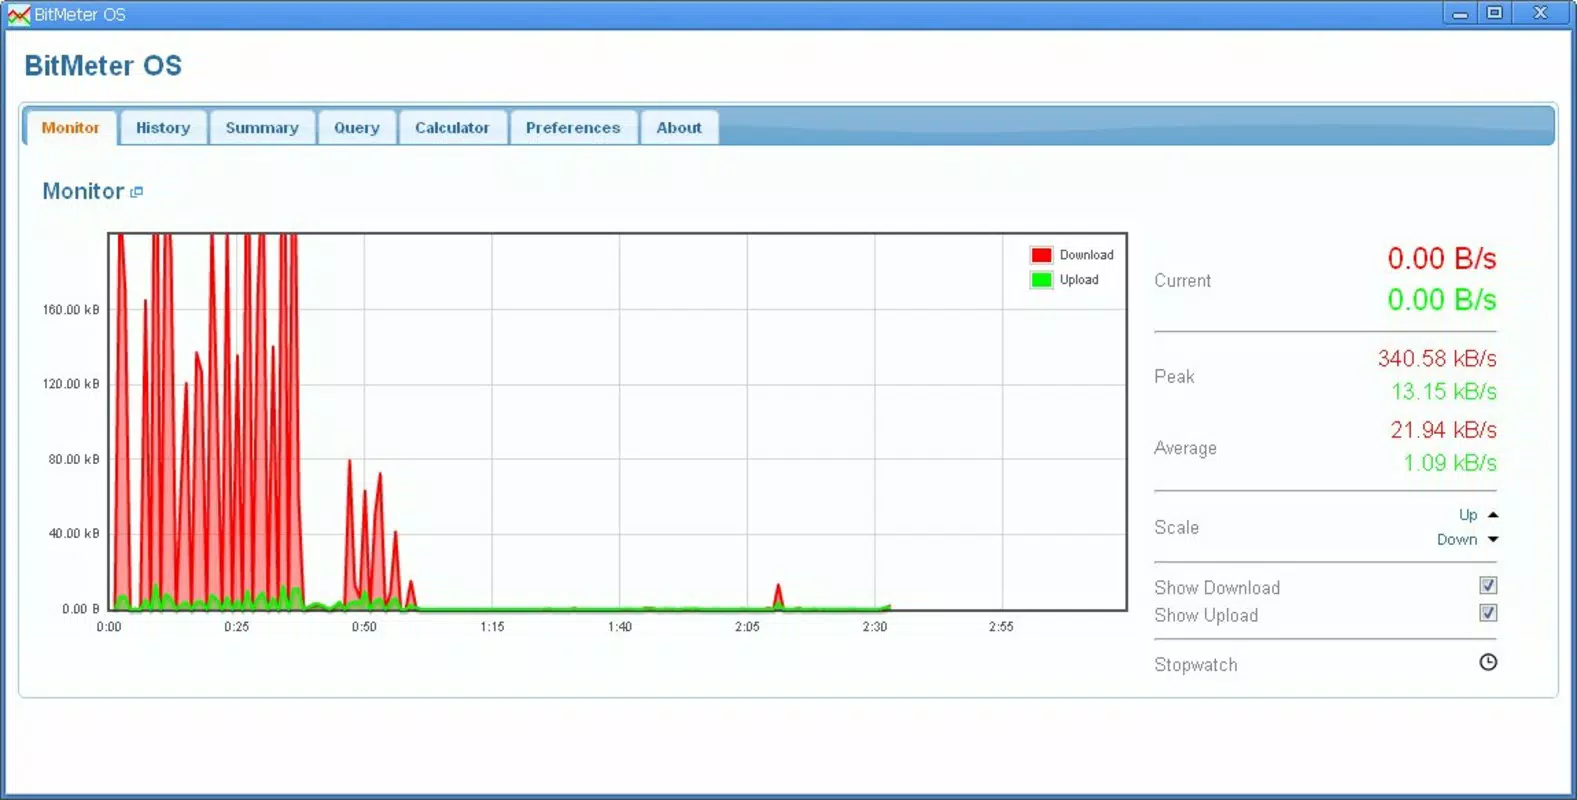Open the About tab
1577x800 pixels.
click(679, 128)
